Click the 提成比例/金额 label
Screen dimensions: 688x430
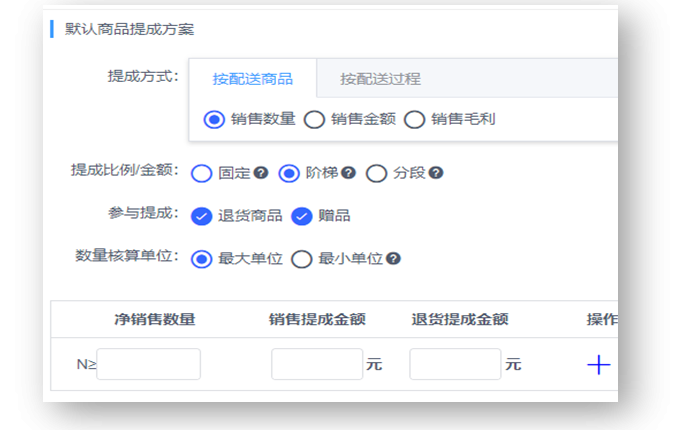click(x=125, y=170)
